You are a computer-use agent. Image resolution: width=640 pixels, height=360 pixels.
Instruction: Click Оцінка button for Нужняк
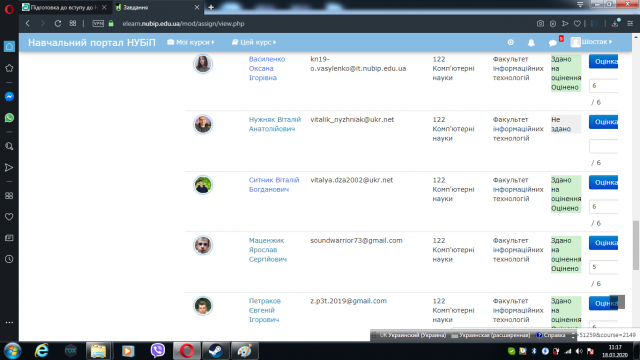tap(603, 122)
